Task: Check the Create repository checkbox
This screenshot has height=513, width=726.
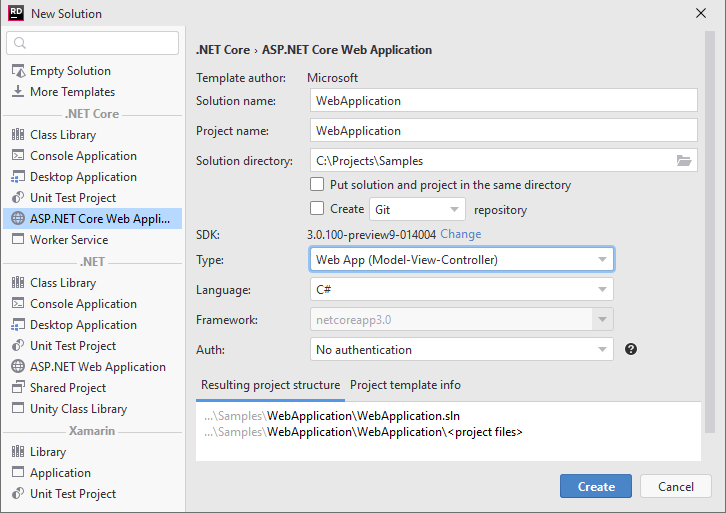Action: [317, 209]
